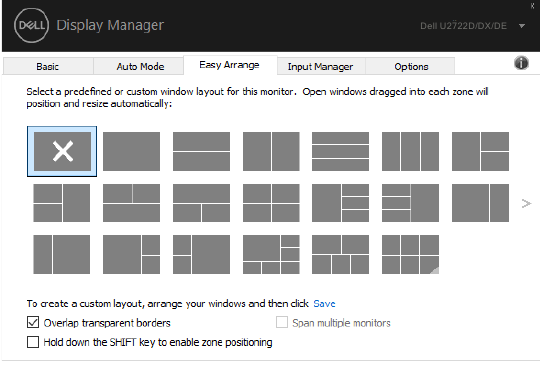Select the Easy Arrange tab
Image resolution: width=540 pixels, height=365 pixels.
click(229, 65)
